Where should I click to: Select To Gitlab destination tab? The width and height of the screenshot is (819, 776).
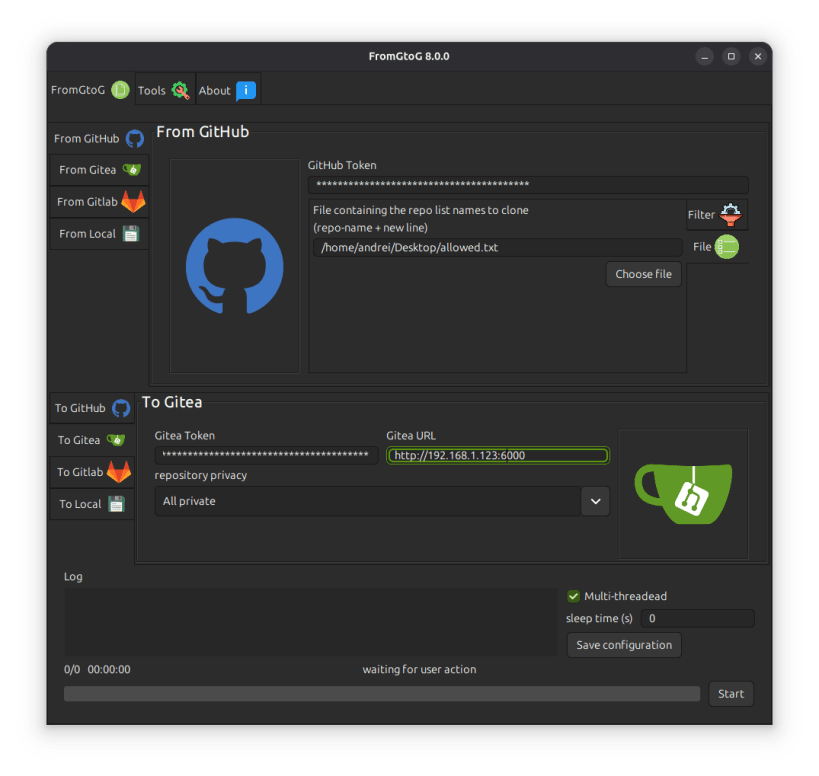[x=92, y=472]
